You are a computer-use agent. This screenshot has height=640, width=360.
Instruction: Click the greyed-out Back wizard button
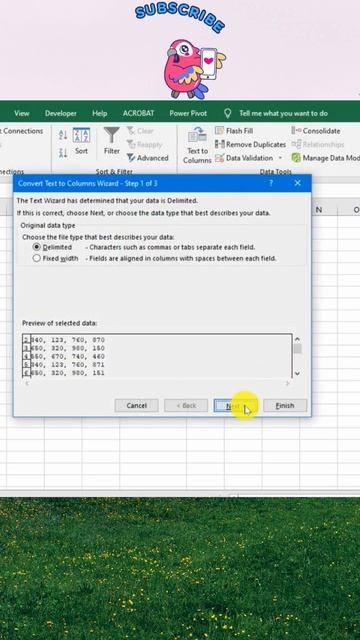tap(186, 406)
